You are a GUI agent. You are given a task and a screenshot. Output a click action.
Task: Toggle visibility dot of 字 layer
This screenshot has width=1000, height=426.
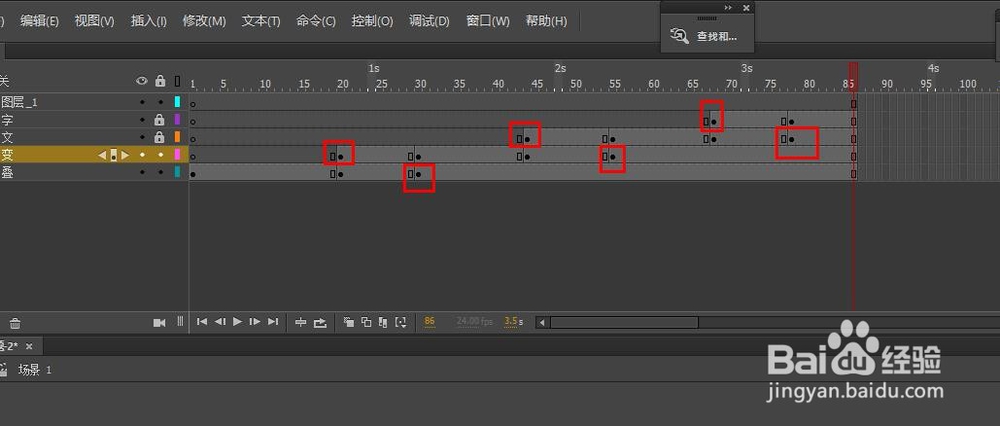[142, 119]
